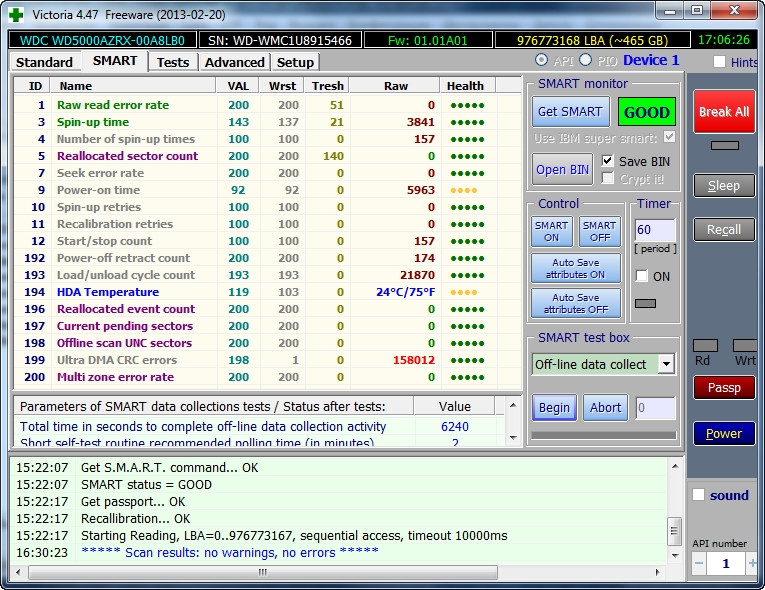This screenshot has height=590, width=765.
Task: Click the Passp button
Action: 724,387
